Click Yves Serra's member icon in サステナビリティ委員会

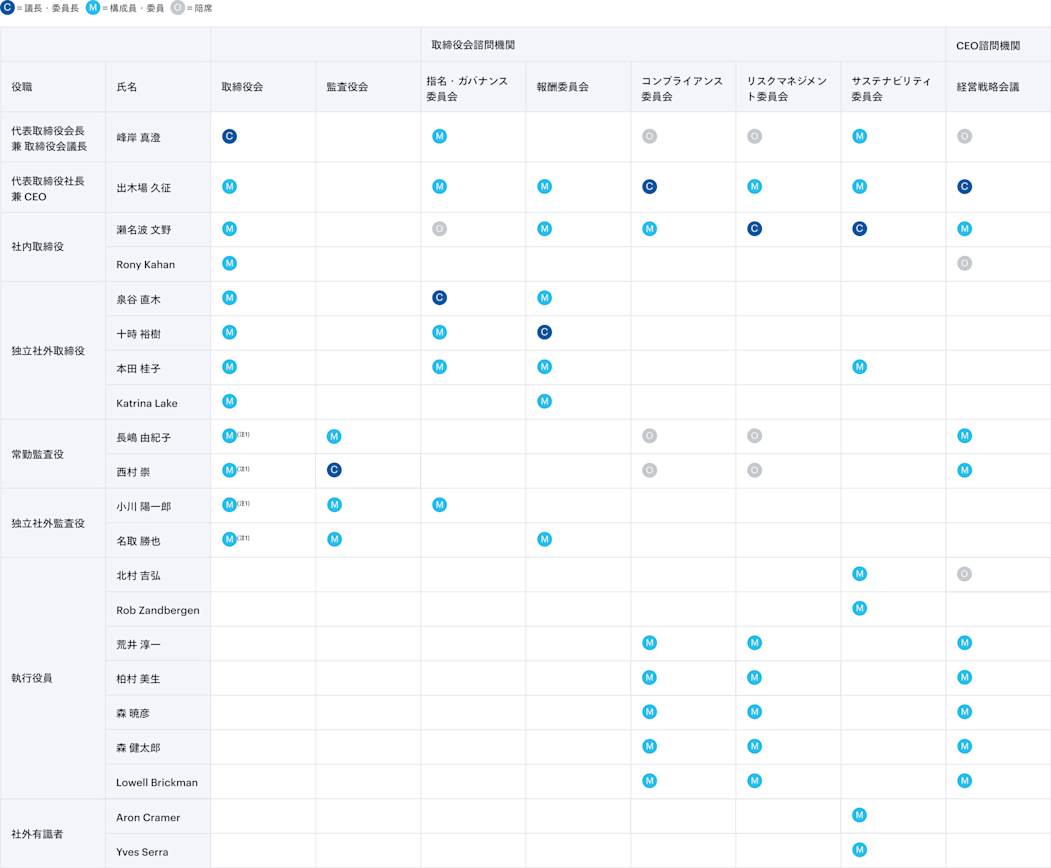[859, 850]
